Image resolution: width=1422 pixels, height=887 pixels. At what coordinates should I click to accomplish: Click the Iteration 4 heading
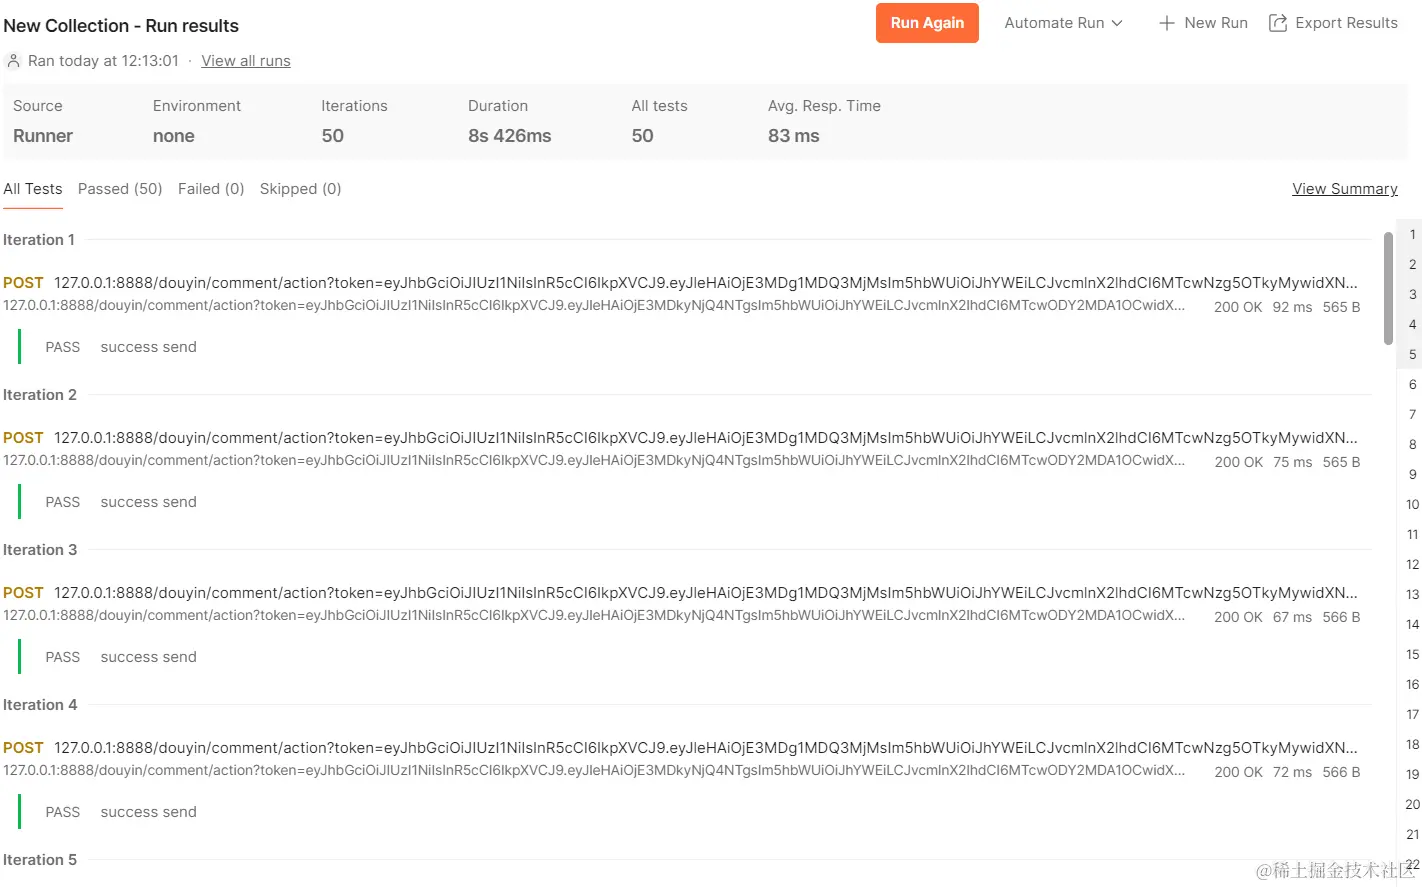tap(40, 705)
